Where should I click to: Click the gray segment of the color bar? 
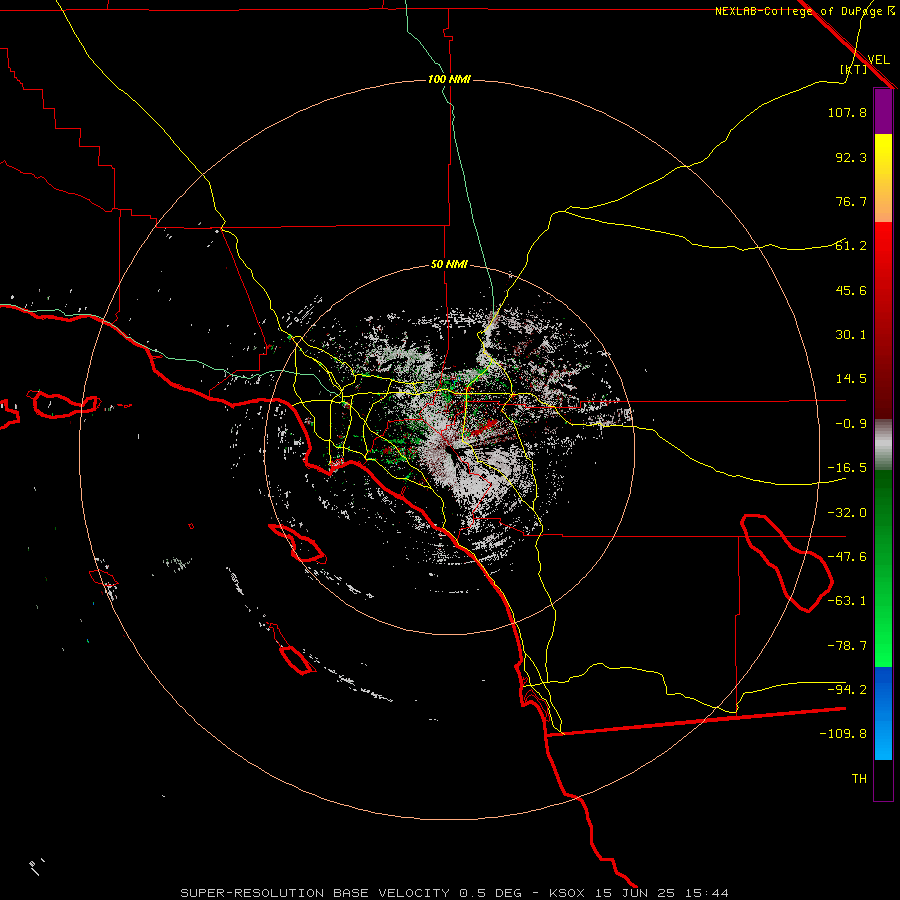coord(883,445)
